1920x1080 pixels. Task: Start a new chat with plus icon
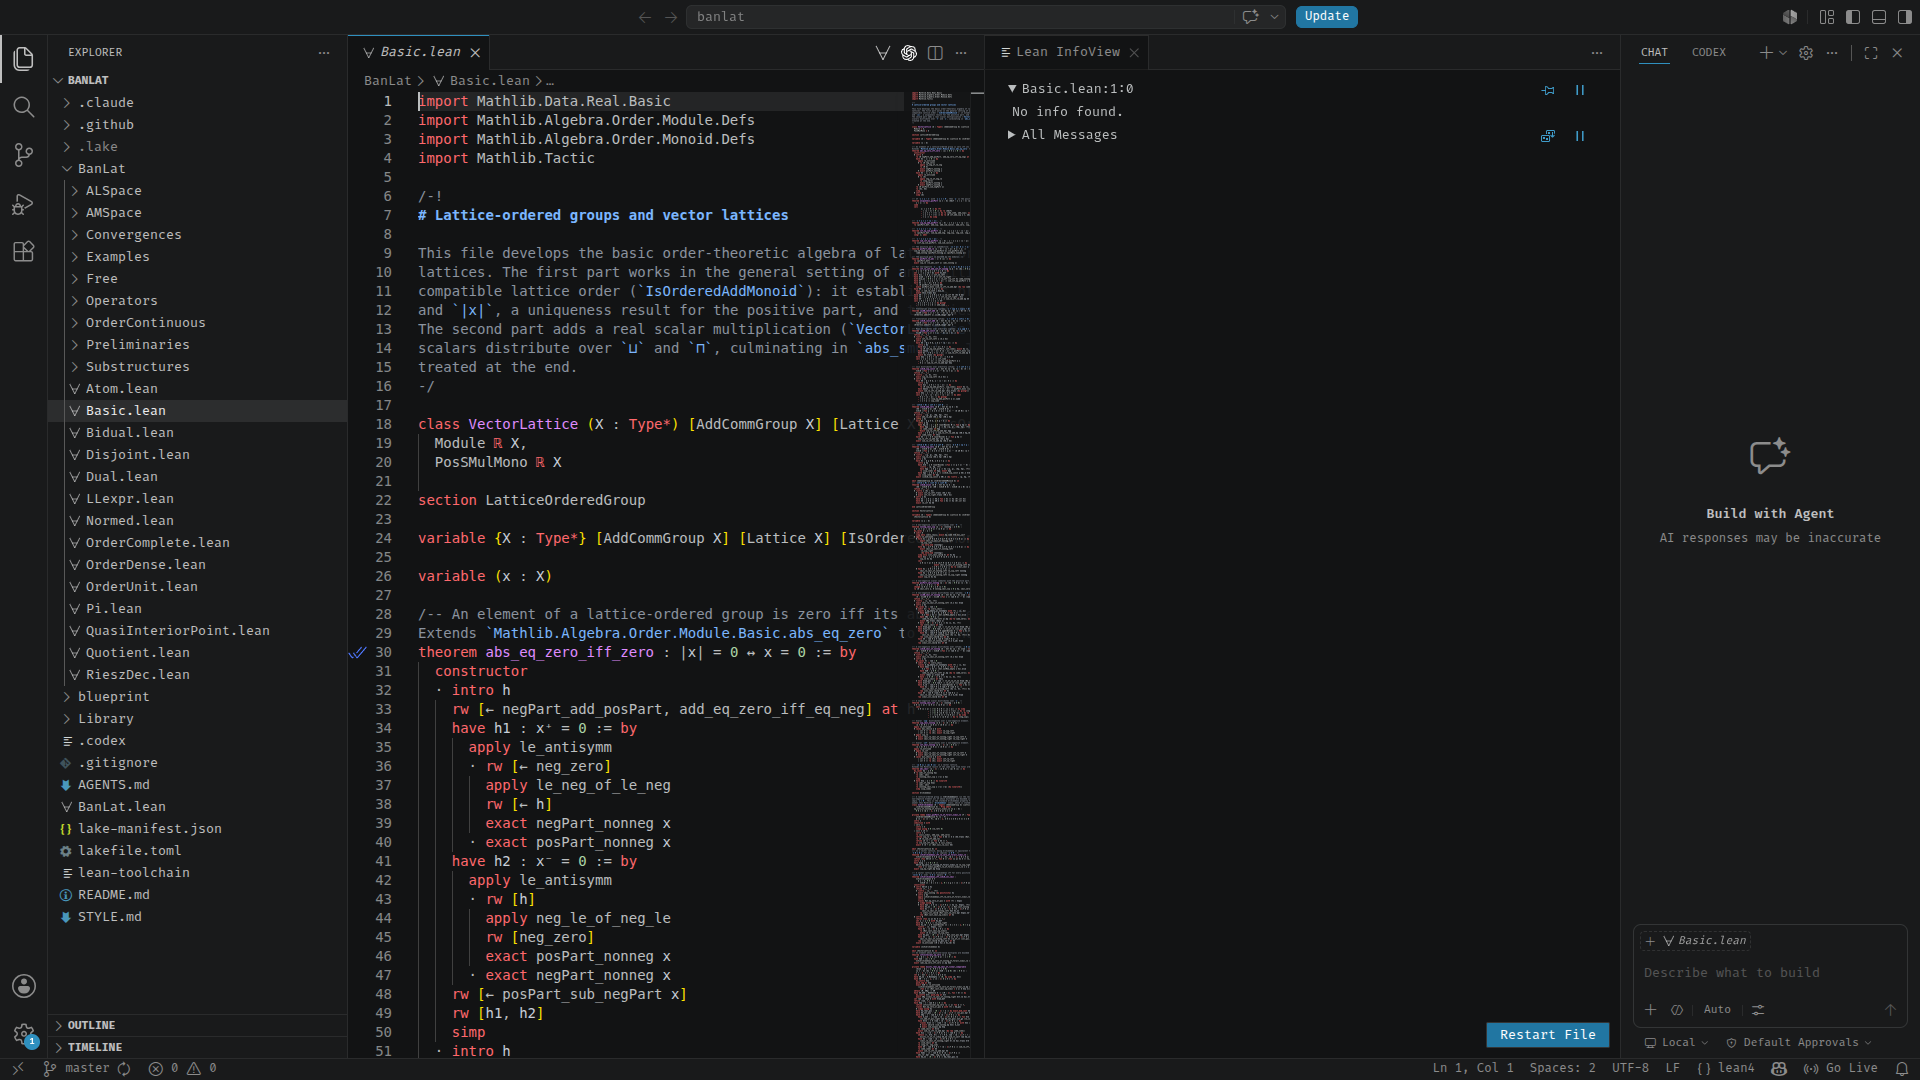[1766, 53]
